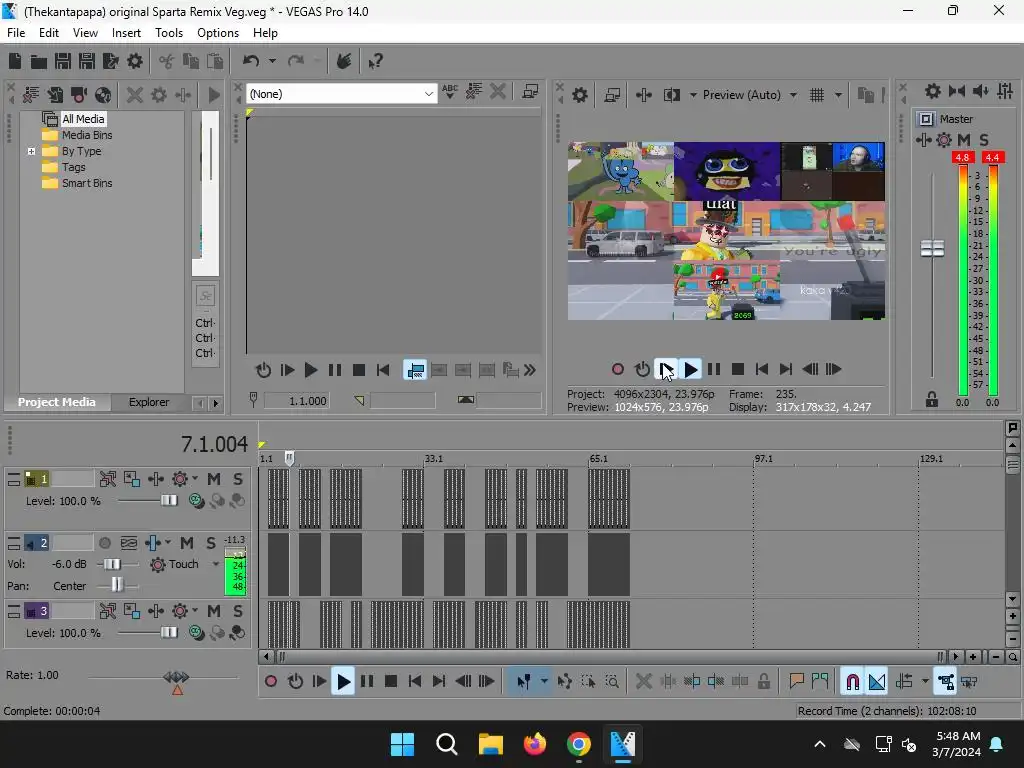Viewport: 1024px width, 768px height.
Task: Mute video track 3
Action: [214, 611]
